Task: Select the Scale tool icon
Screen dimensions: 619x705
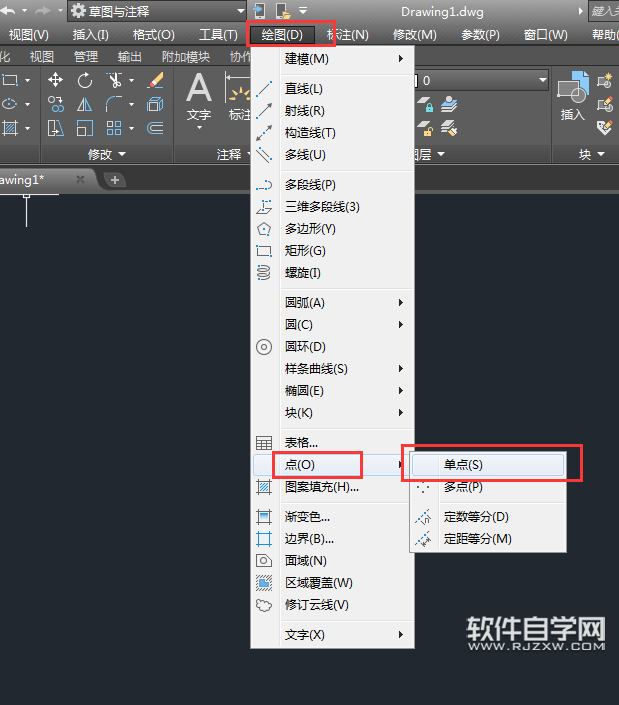Action: 85,129
